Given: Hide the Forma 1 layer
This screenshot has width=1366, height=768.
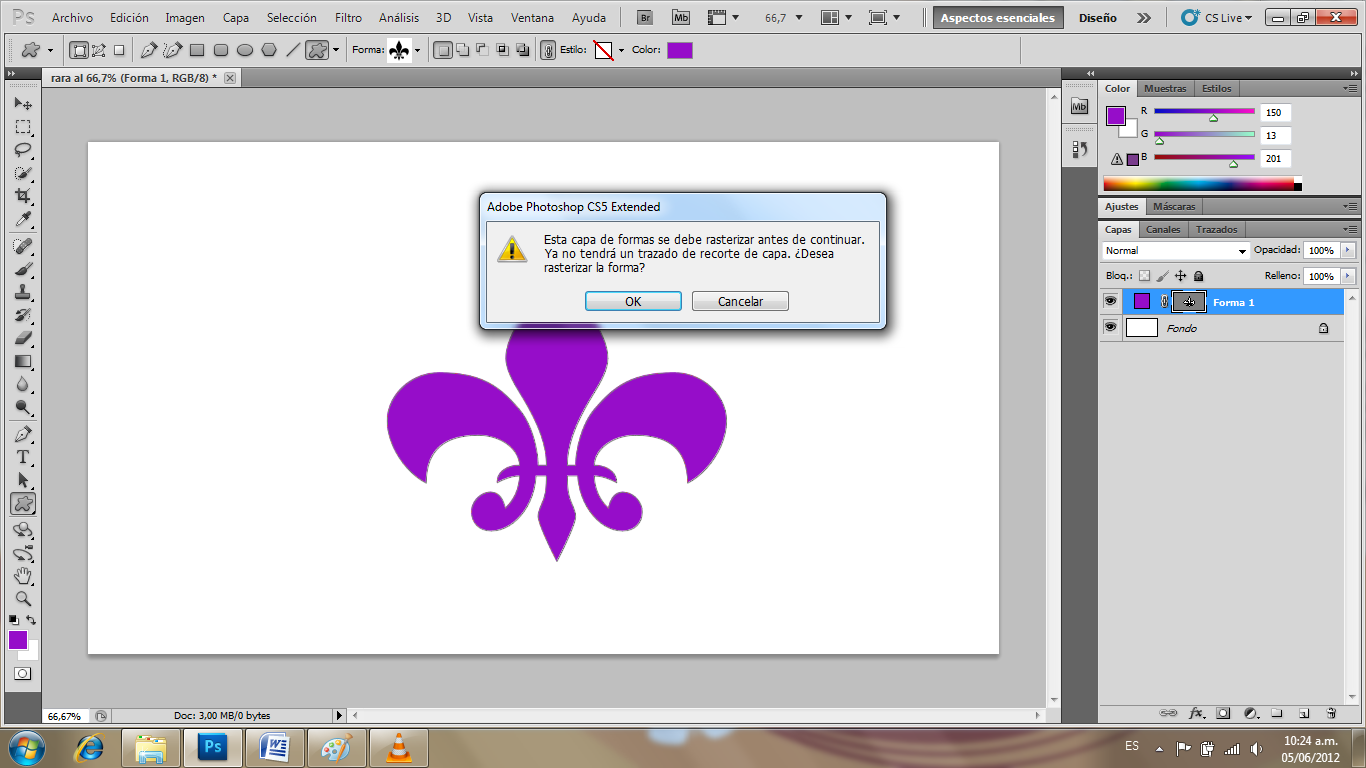Looking at the screenshot, I should click(x=1110, y=301).
